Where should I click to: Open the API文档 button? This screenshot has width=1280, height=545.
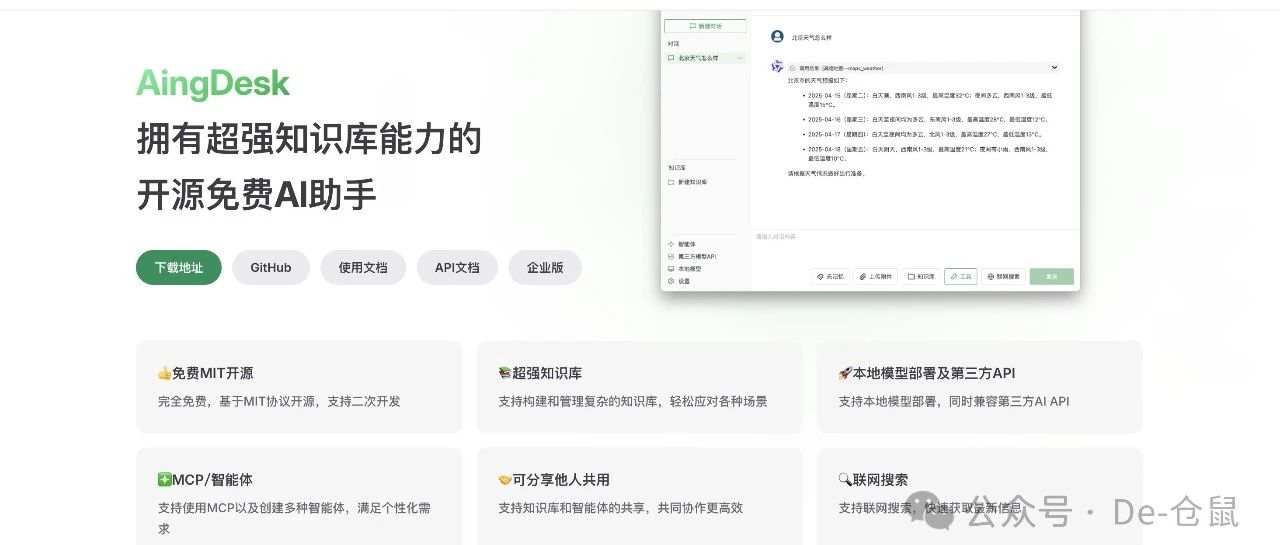(x=457, y=268)
